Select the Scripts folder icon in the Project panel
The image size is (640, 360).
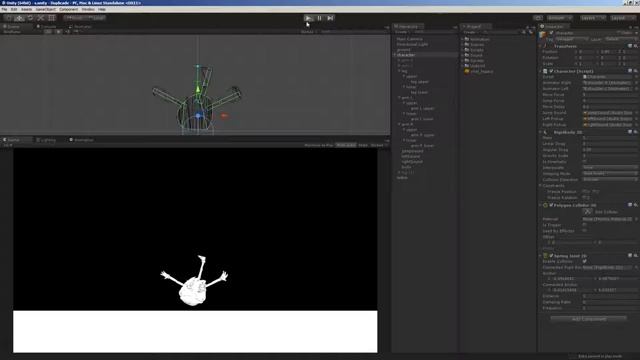[x=467, y=50]
